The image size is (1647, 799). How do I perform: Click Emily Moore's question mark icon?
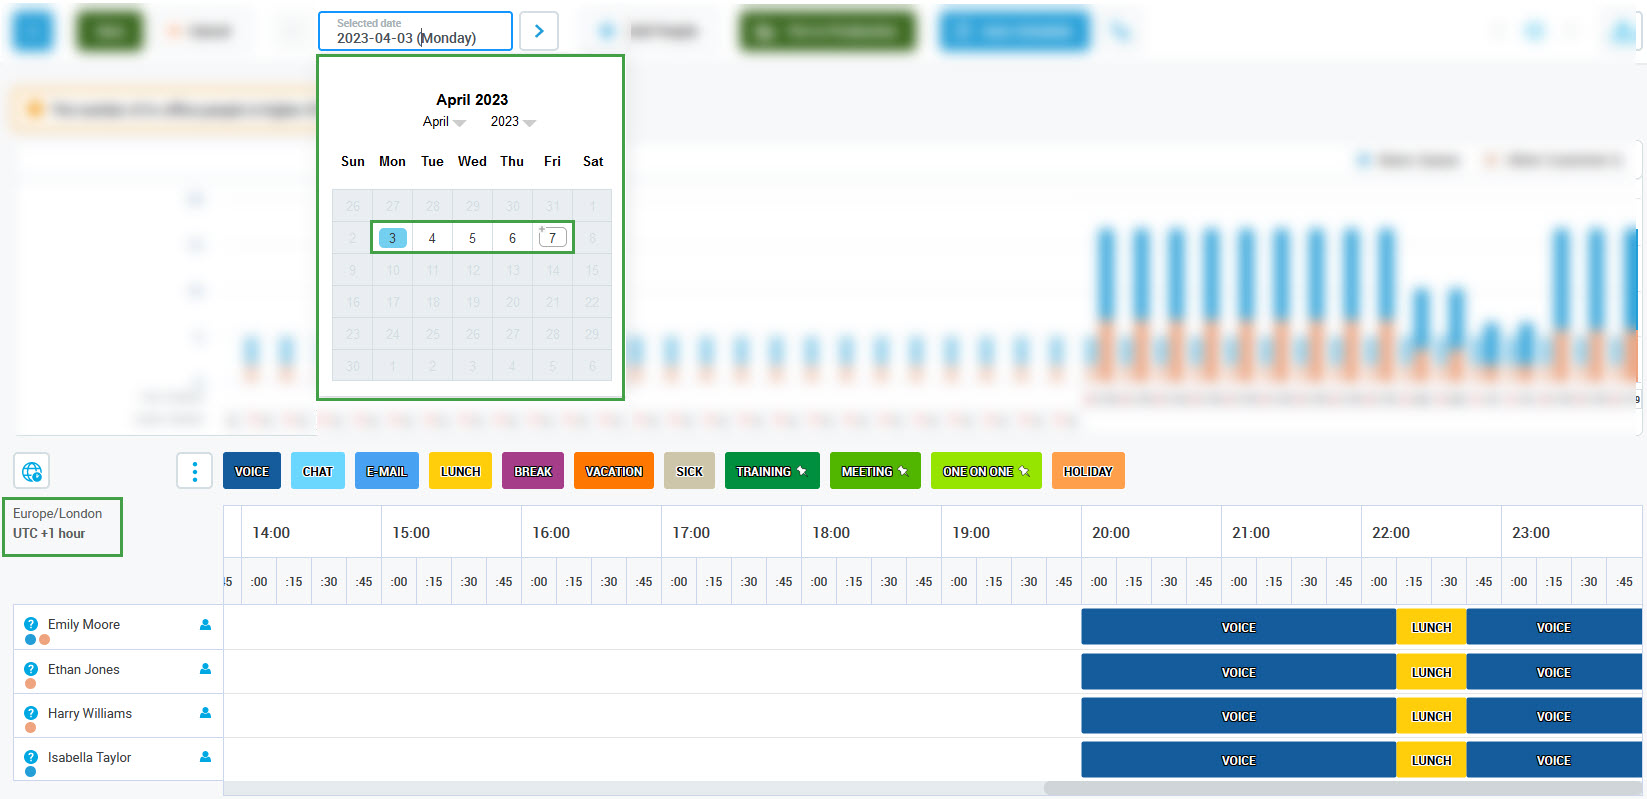[x=31, y=624]
